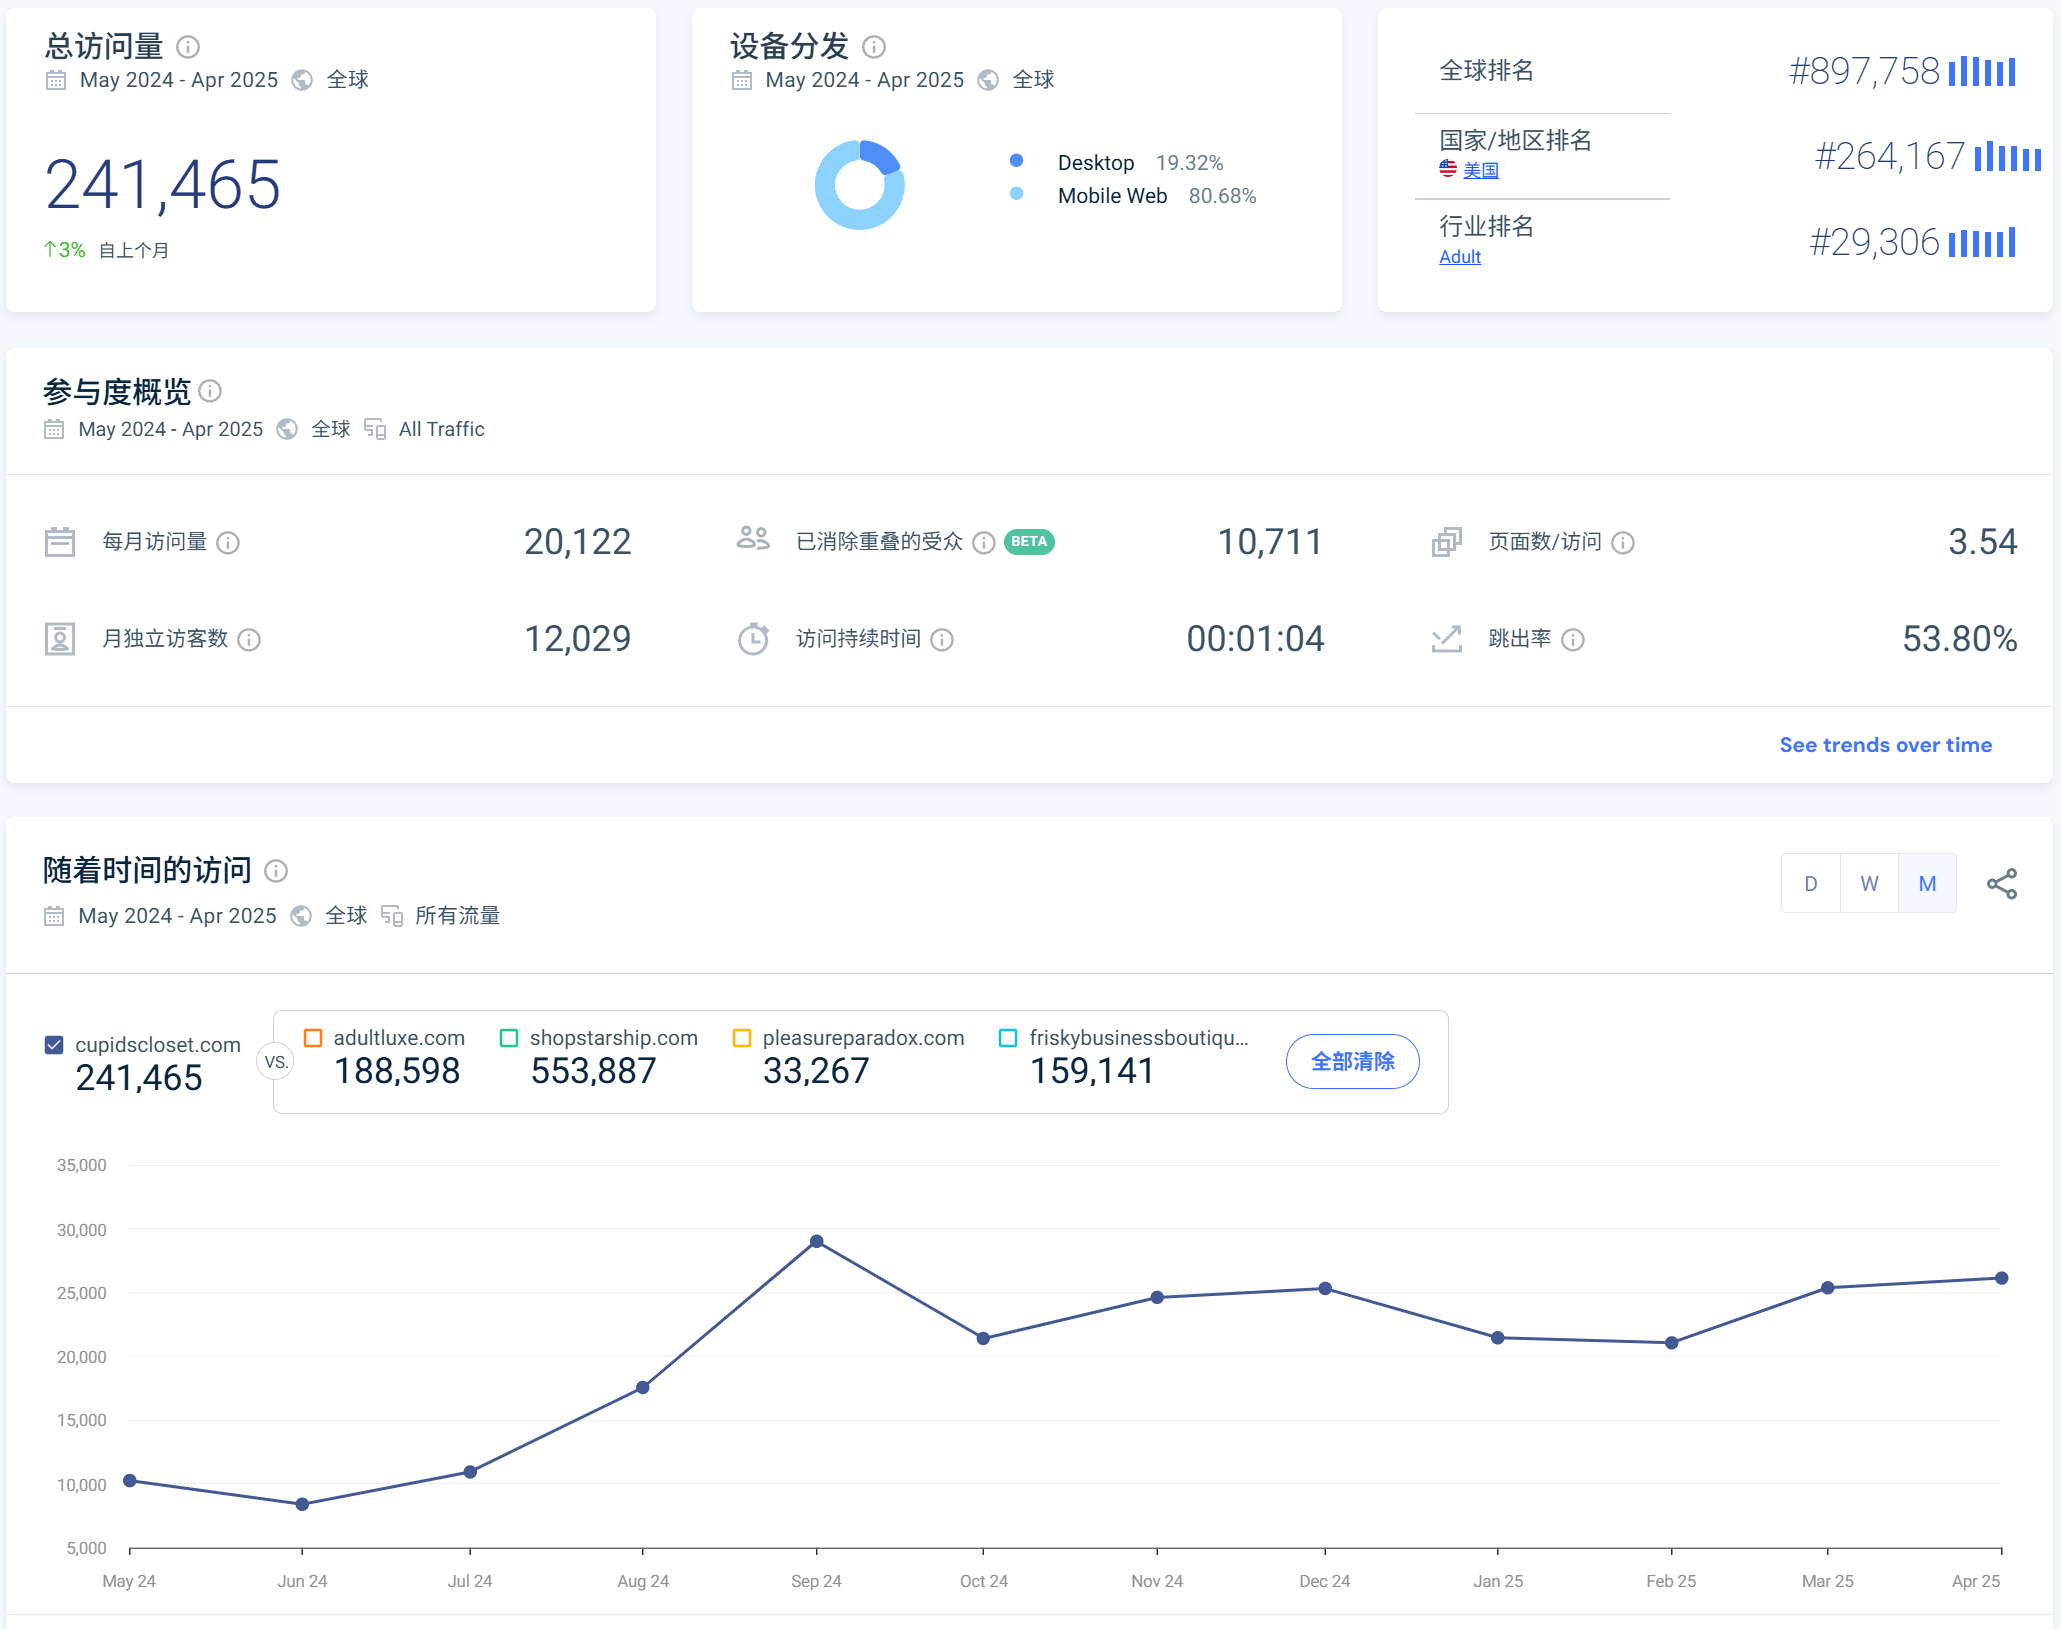Viewport: 2061px width, 1629px height.
Task: Click globe icon in 参与度概览 header
Action: coord(287,429)
